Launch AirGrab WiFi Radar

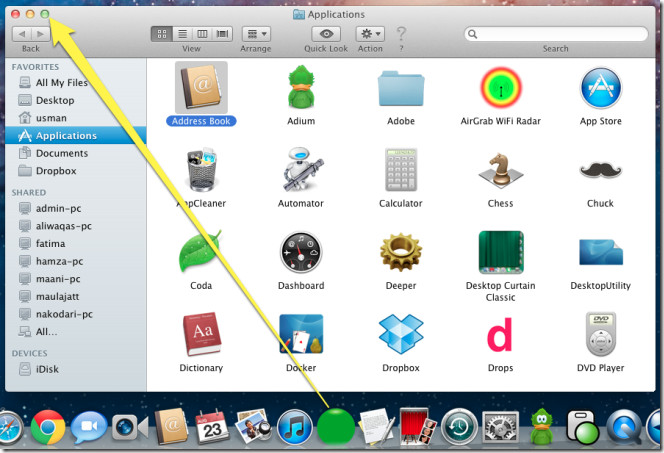(x=501, y=88)
